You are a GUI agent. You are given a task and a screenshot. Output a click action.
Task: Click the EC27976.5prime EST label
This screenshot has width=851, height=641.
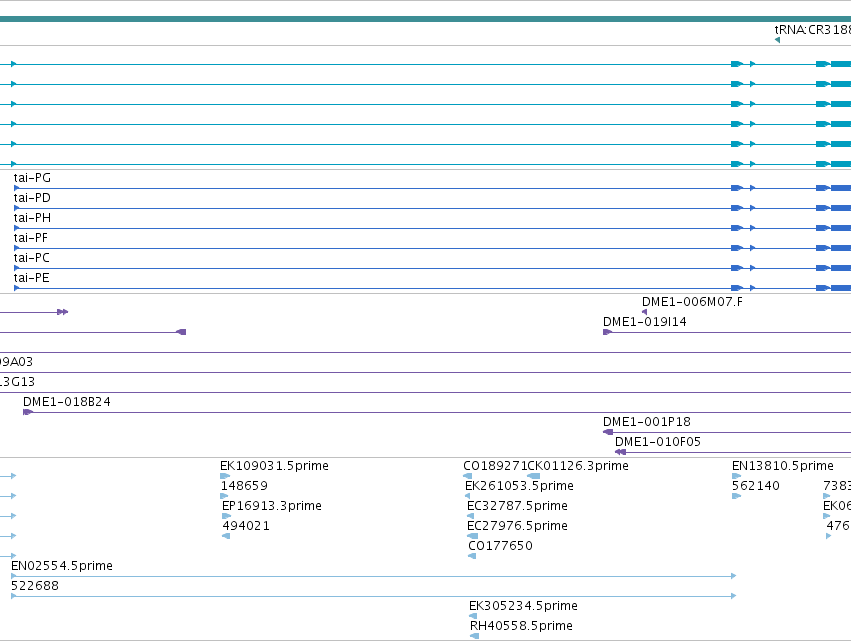pyautogui.click(x=517, y=526)
